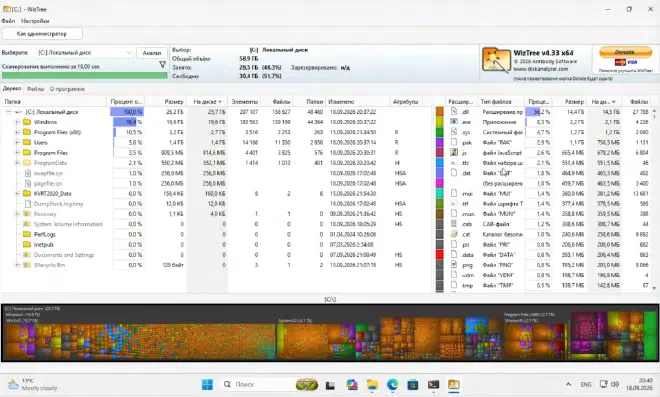
Task: Click the ENG language indicator
Action: click(x=586, y=384)
